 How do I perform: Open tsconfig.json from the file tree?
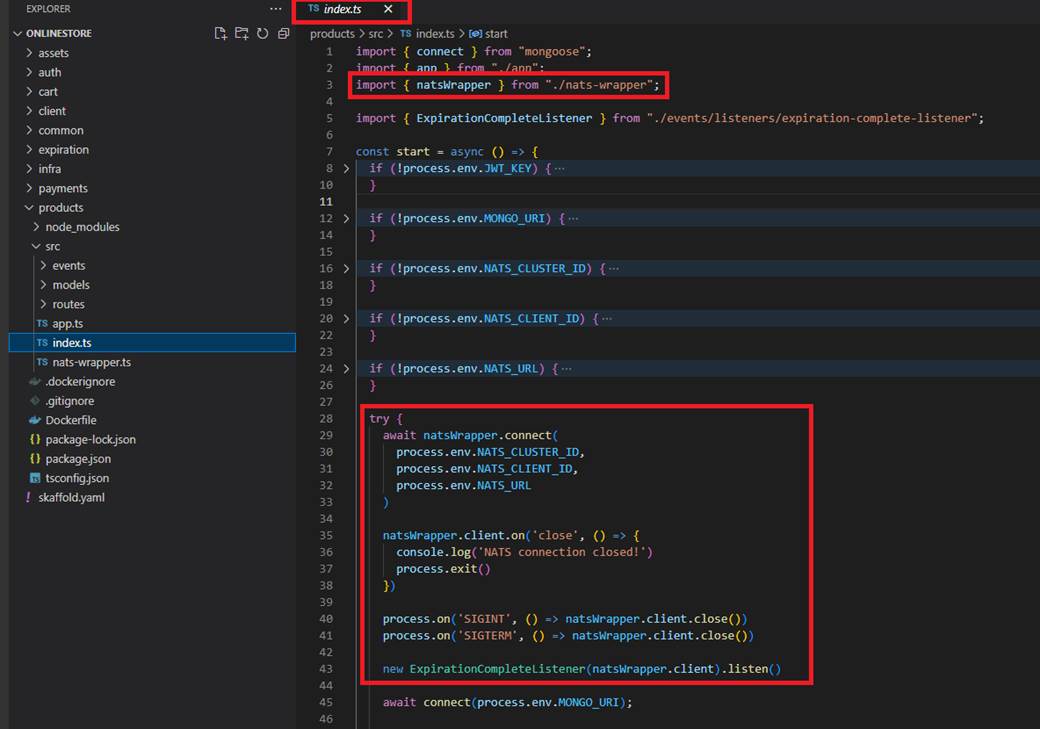[77, 478]
